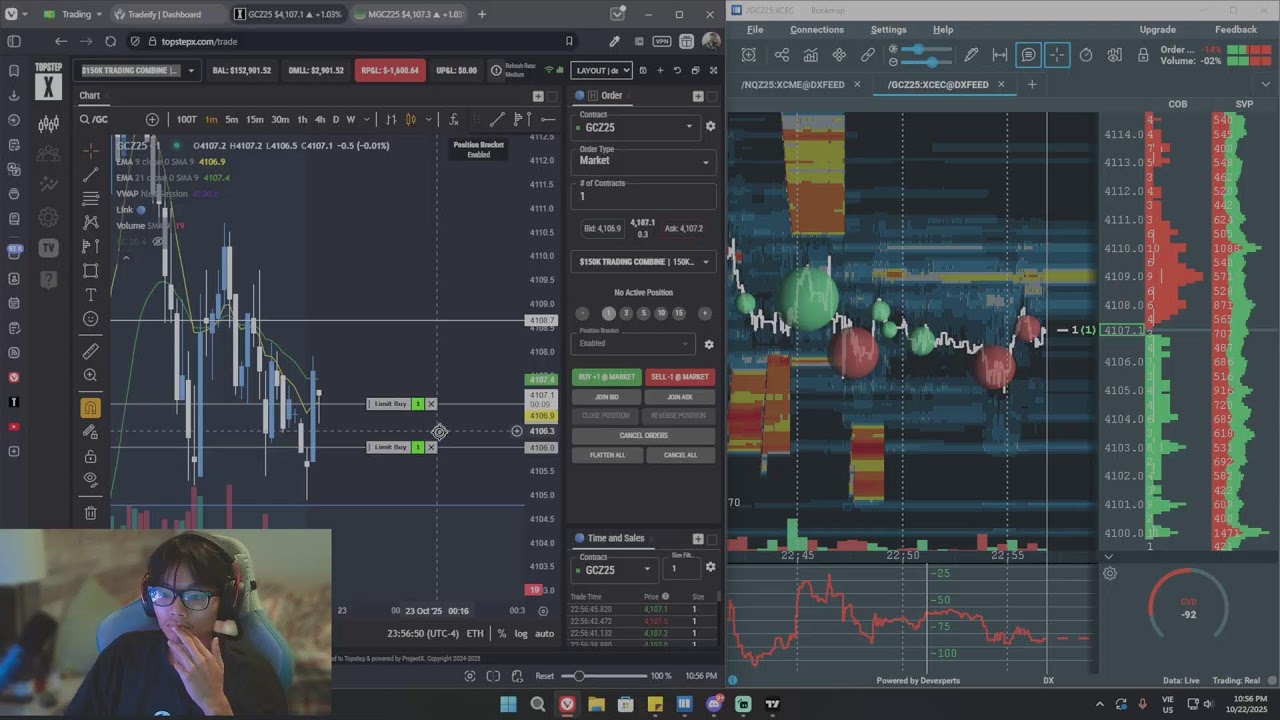Open the Bookmap Connections menu
This screenshot has height=720, width=1280.
click(817, 30)
